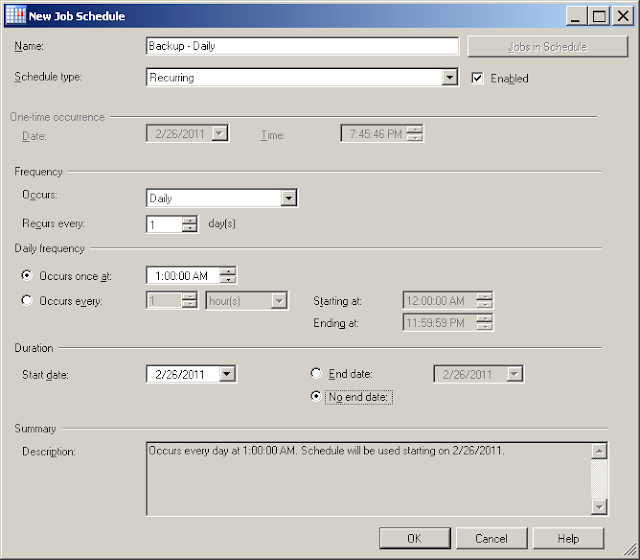Open the Start date calendar dropdown

pyautogui.click(x=227, y=373)
